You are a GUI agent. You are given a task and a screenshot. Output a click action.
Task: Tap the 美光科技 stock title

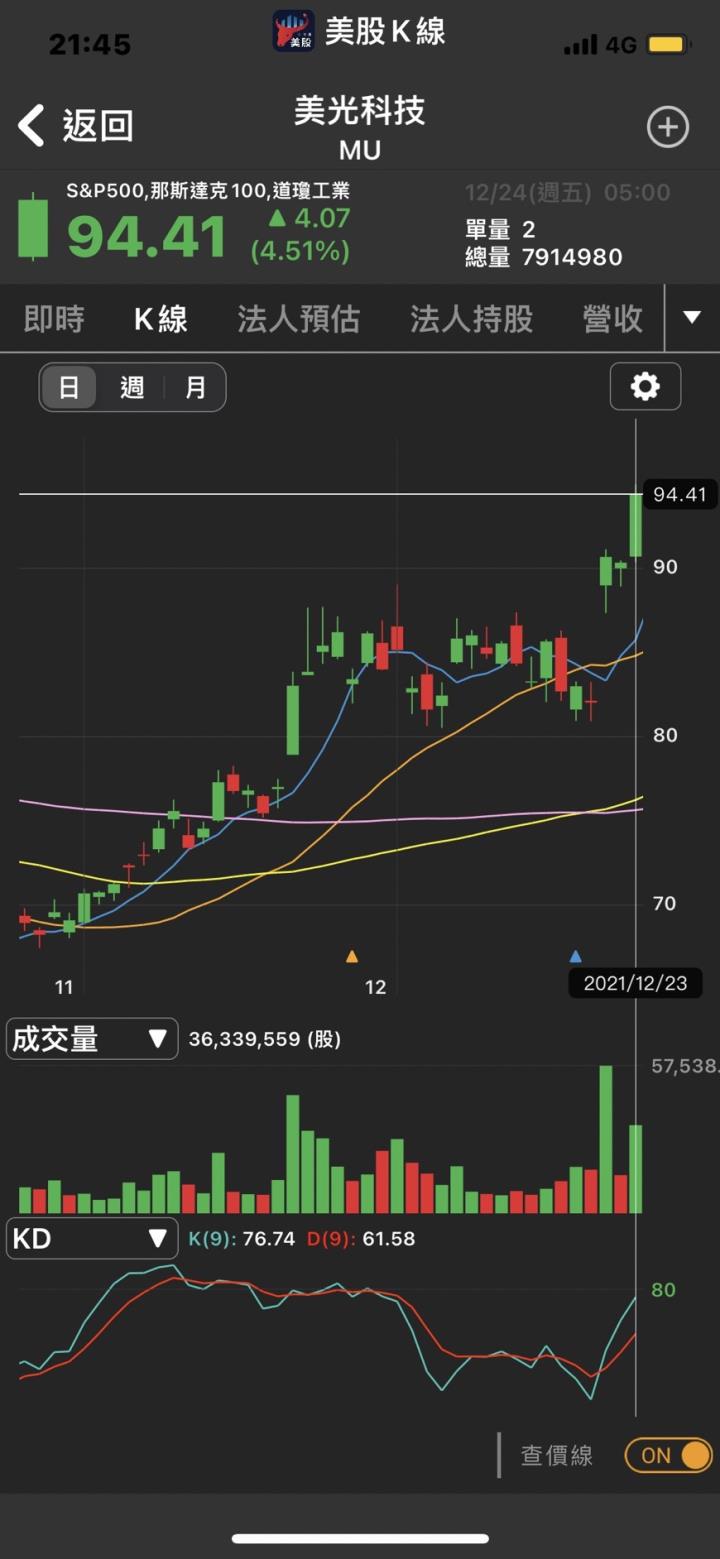click(360, 110)
